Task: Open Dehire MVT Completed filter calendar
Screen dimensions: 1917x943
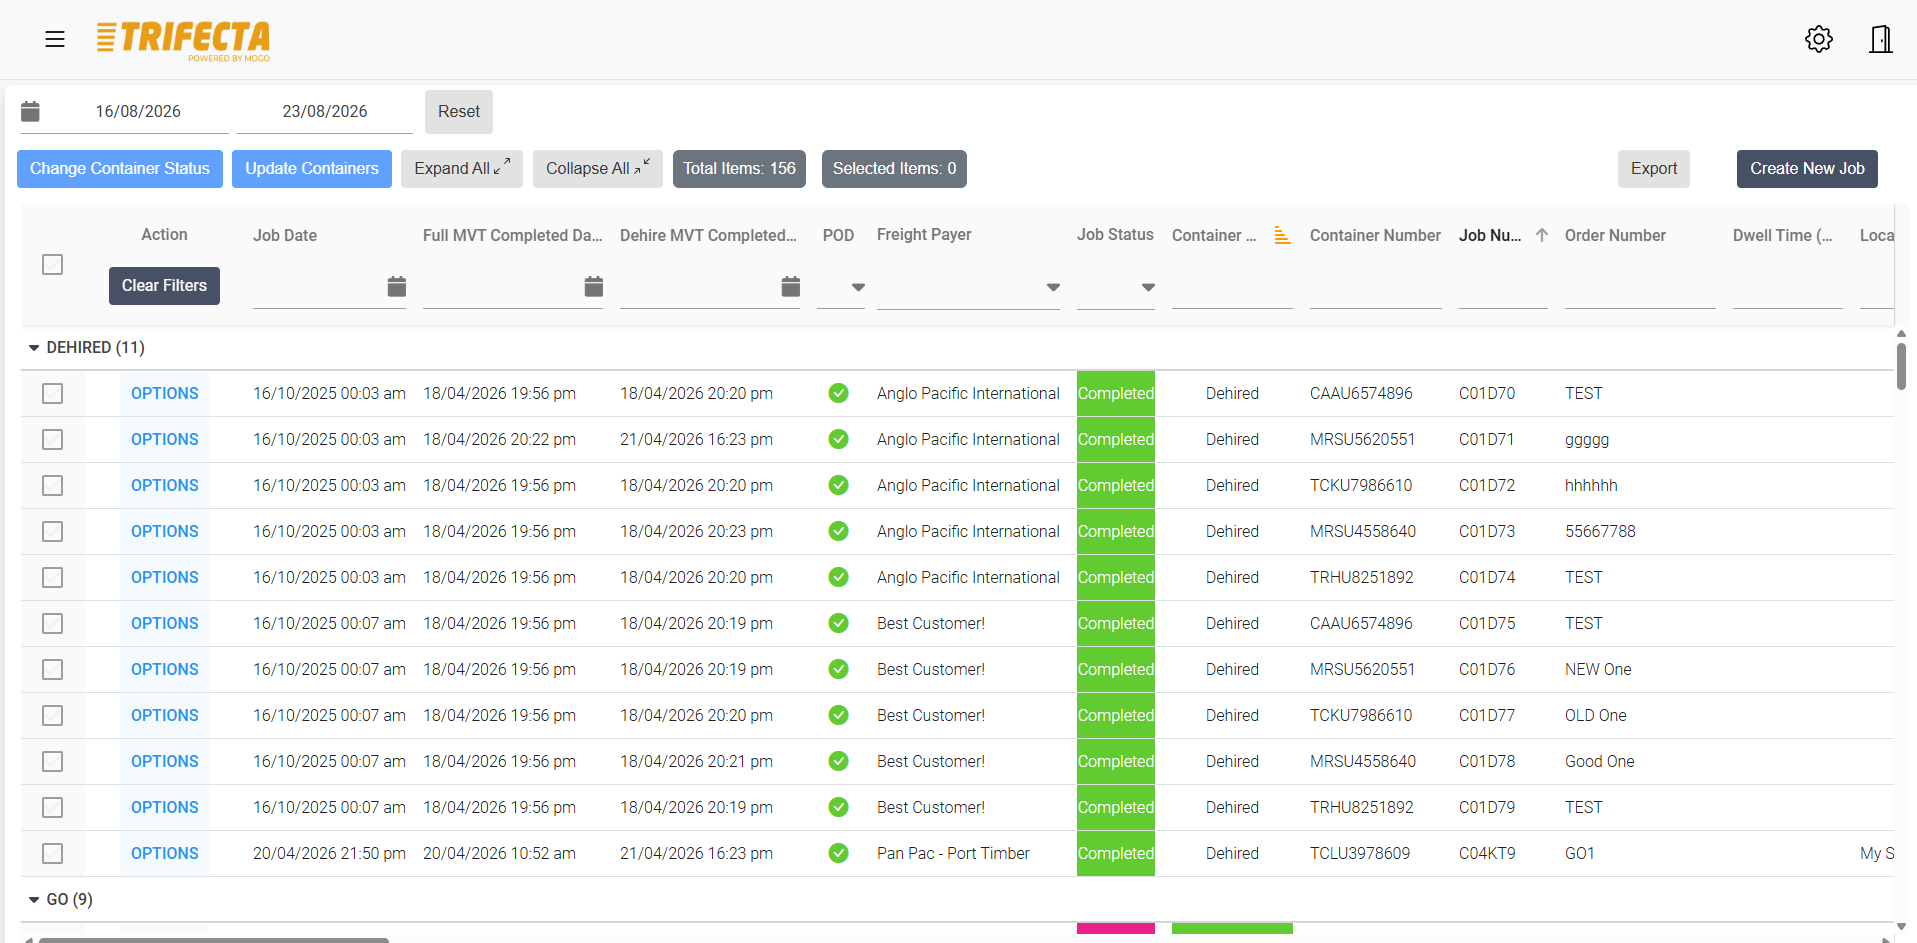Action: coord(790,287)
